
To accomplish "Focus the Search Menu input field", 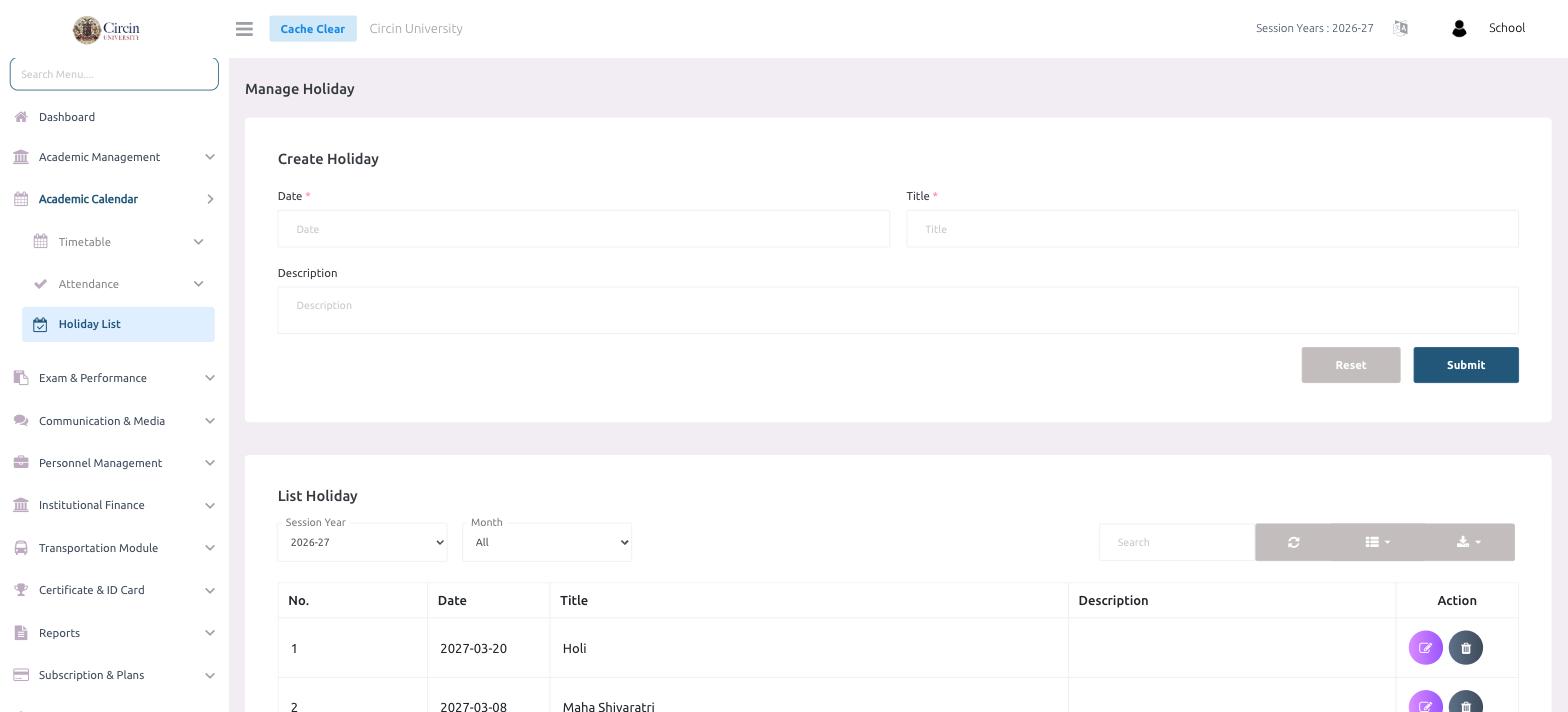I will coord(114,74).
